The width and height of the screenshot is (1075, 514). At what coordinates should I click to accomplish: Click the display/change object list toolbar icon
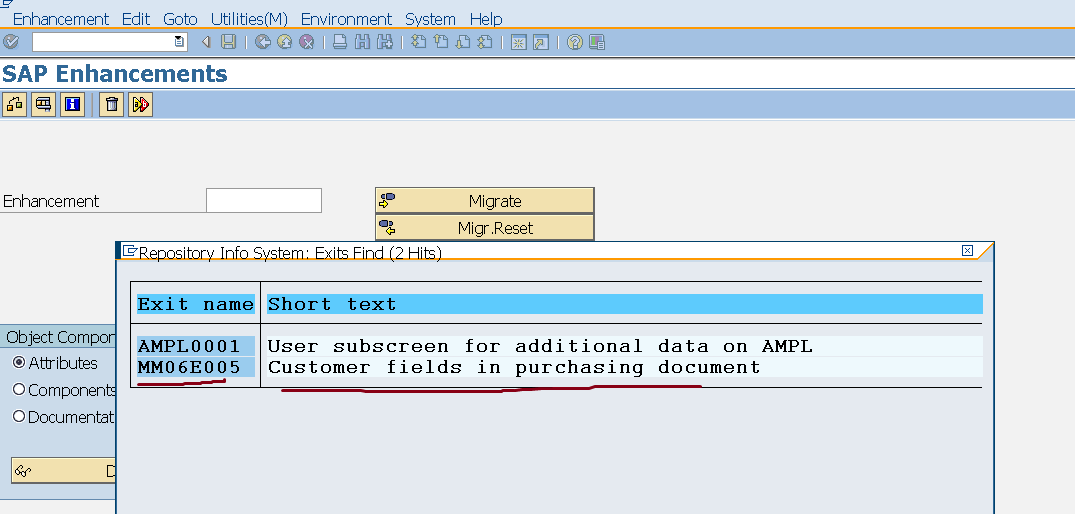[43, 104]
